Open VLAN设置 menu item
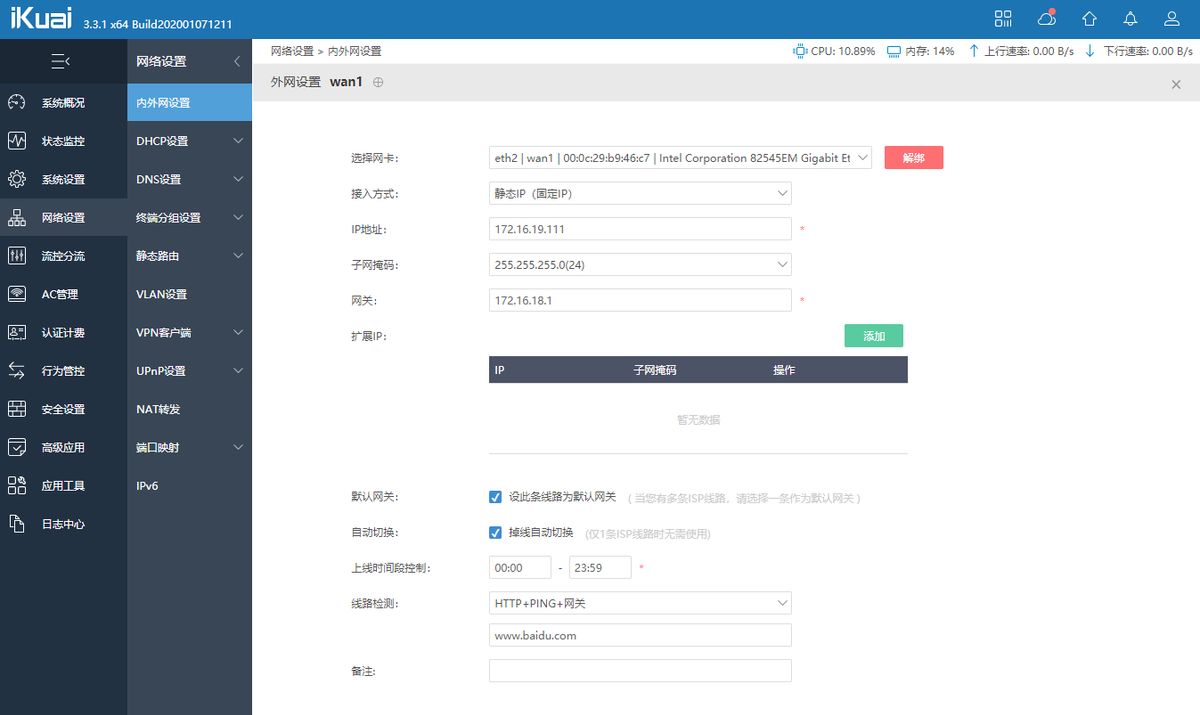This screenshot has height=715, width=1200. click(189, 294)
